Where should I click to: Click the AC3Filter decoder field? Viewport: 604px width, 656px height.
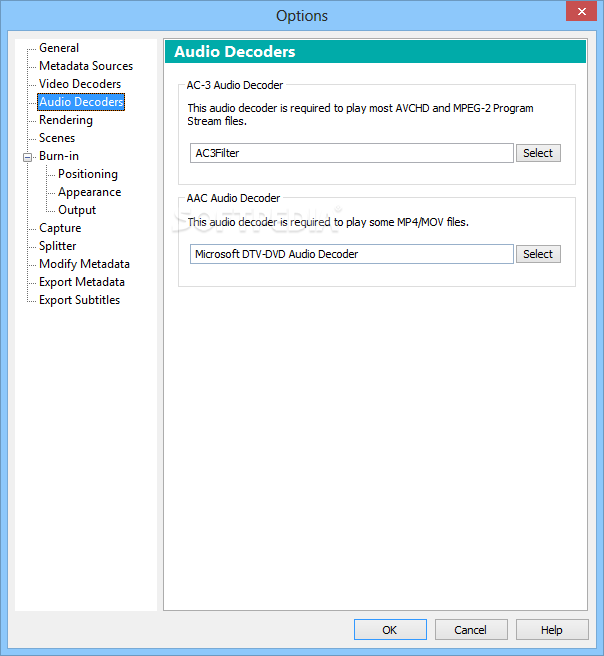[352, 153]
